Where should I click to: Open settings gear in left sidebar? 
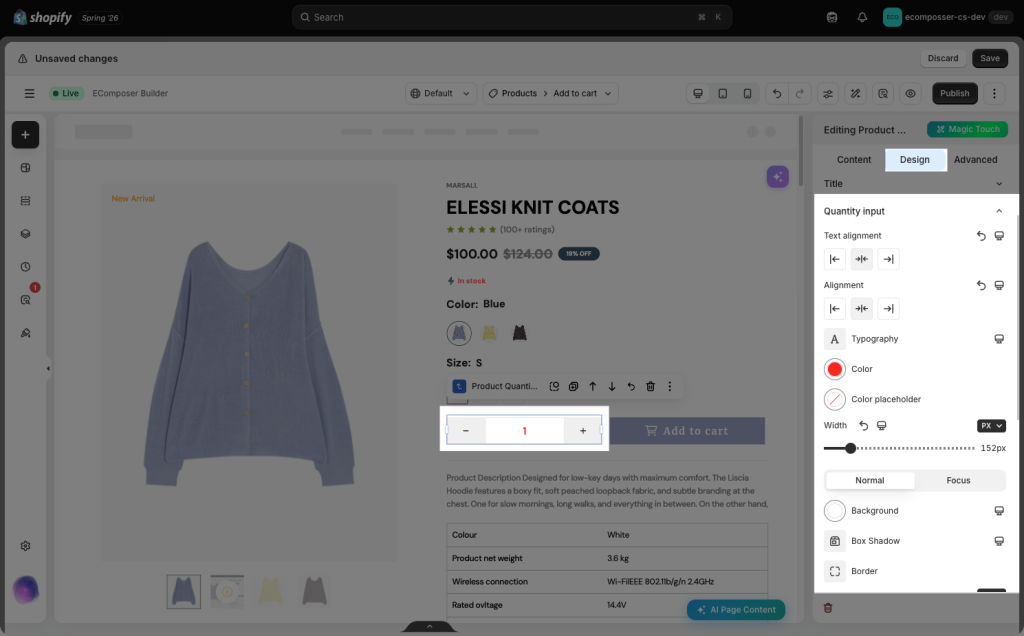25,546
